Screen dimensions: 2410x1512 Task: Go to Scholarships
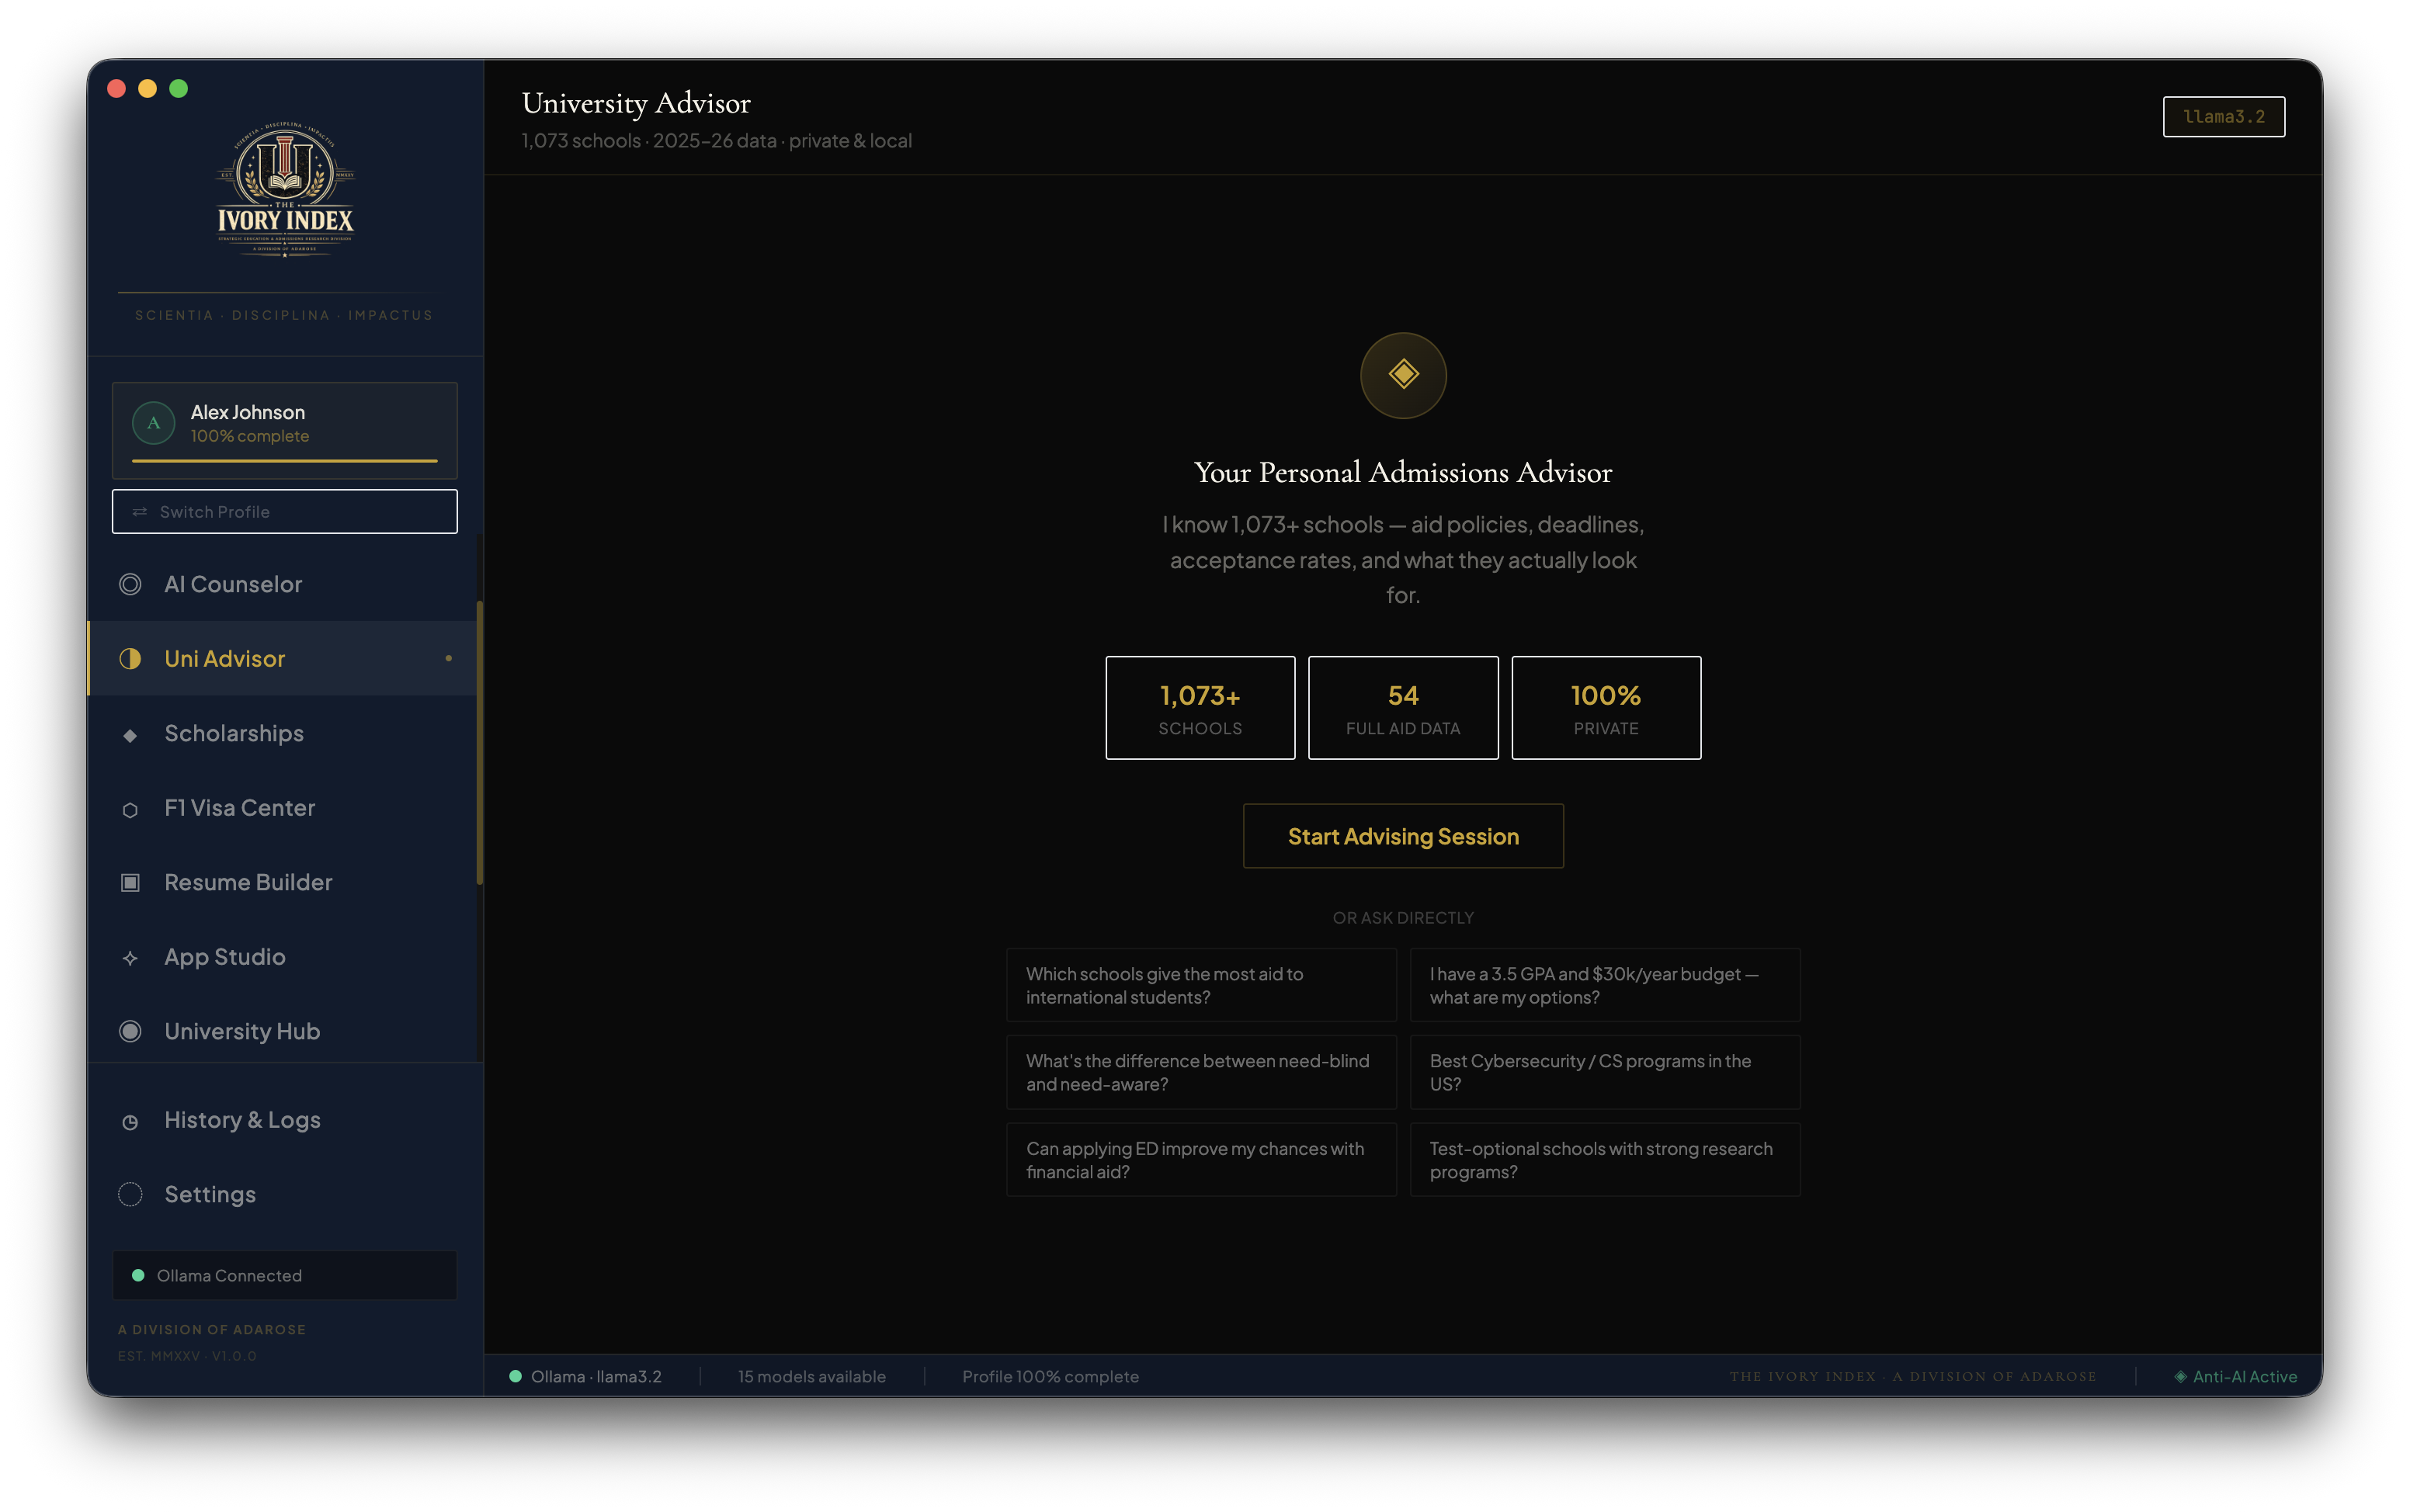tap(283, 733)
